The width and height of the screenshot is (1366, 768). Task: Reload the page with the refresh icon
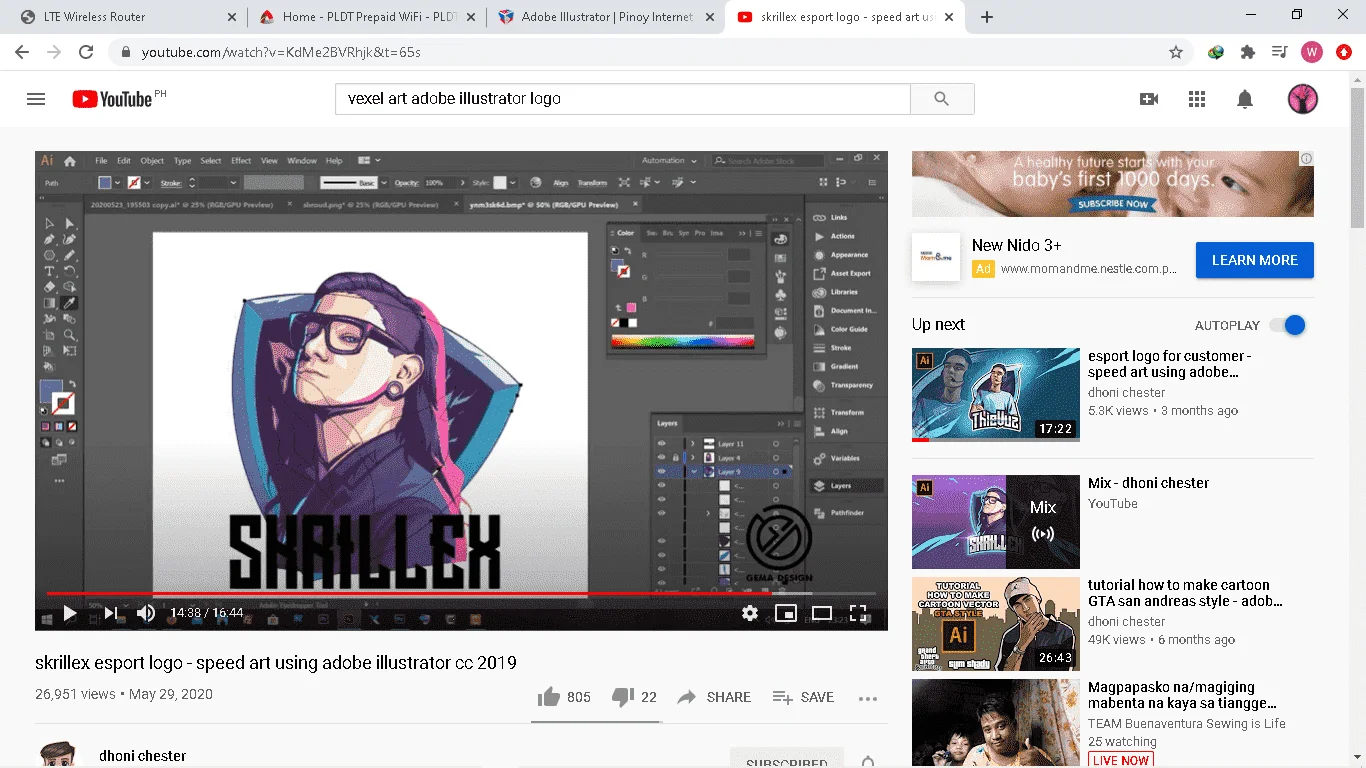86,52
